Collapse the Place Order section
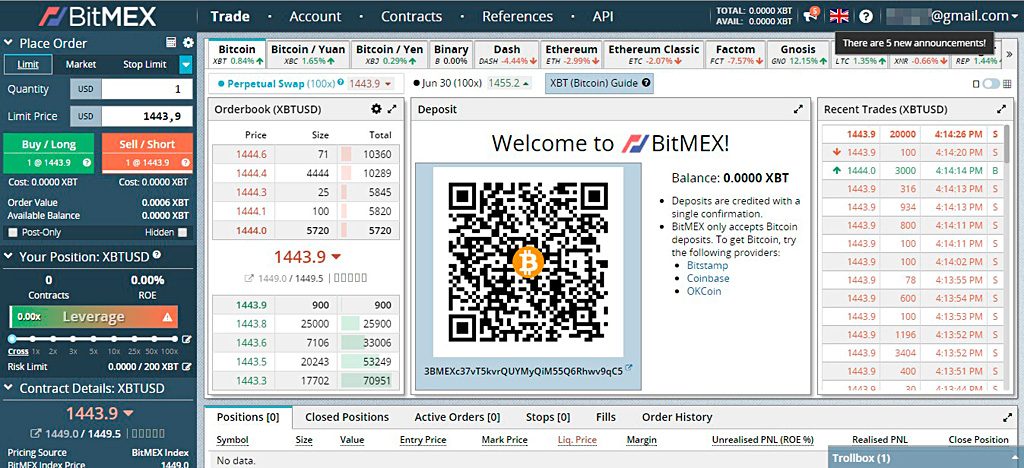The image size is (1024, 468). tap(8, 43)
